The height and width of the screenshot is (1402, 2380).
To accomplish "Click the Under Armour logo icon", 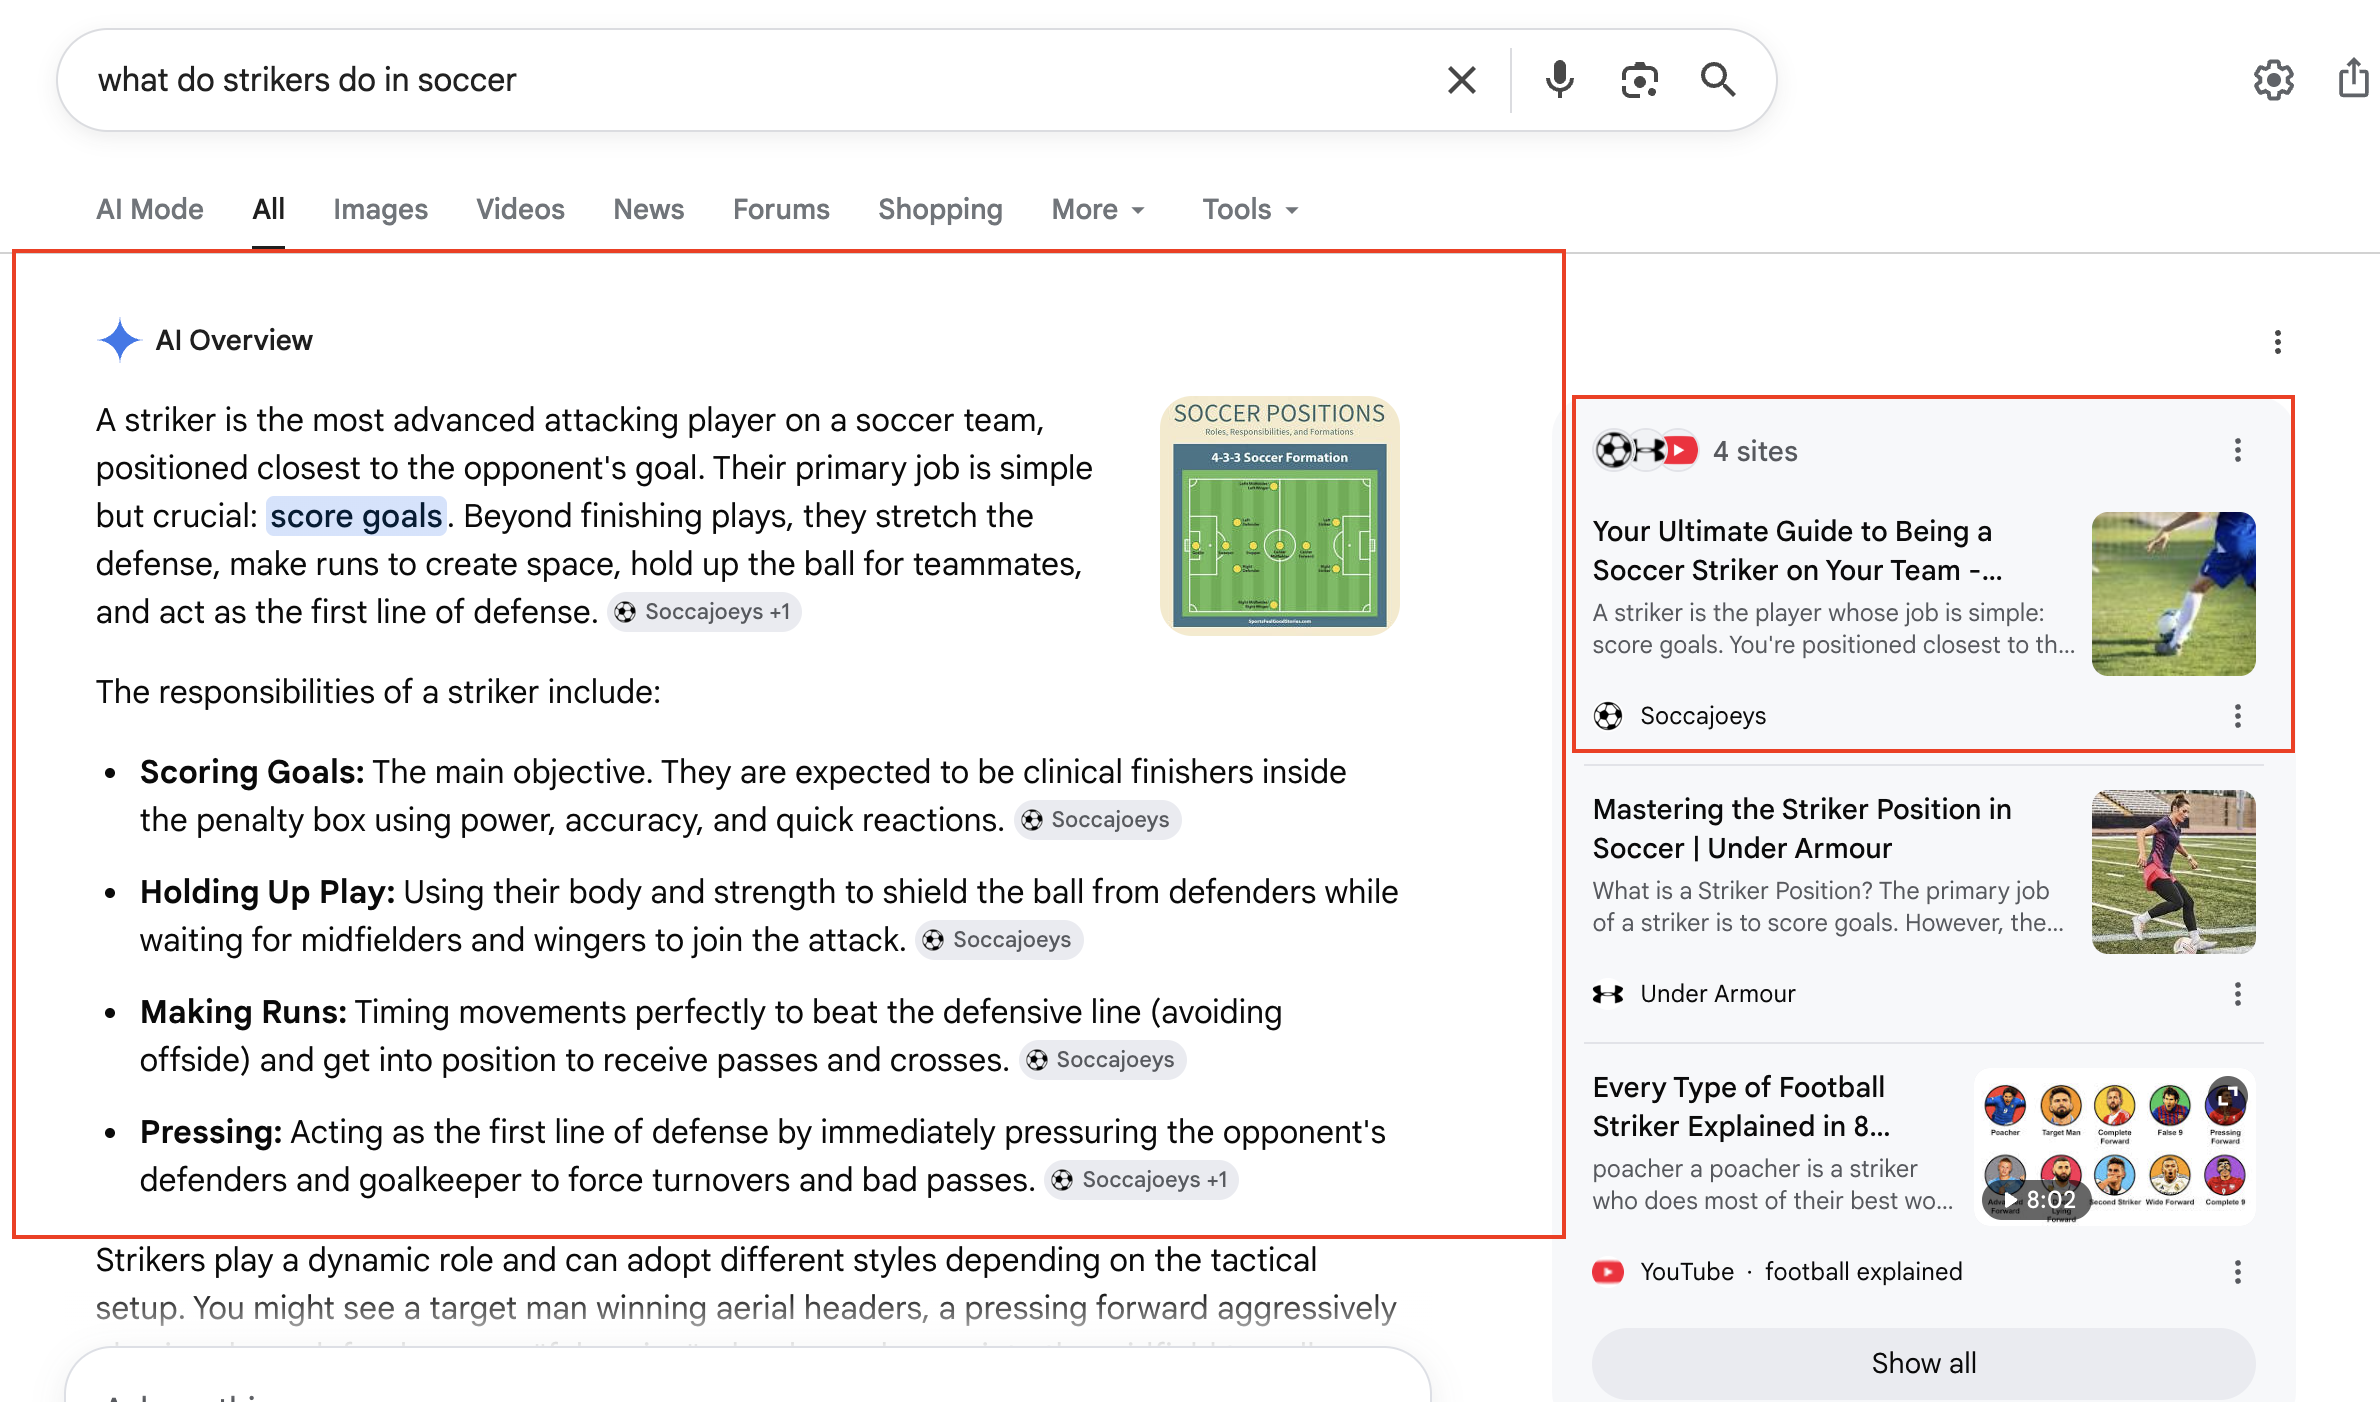I will pos(1608,994).
